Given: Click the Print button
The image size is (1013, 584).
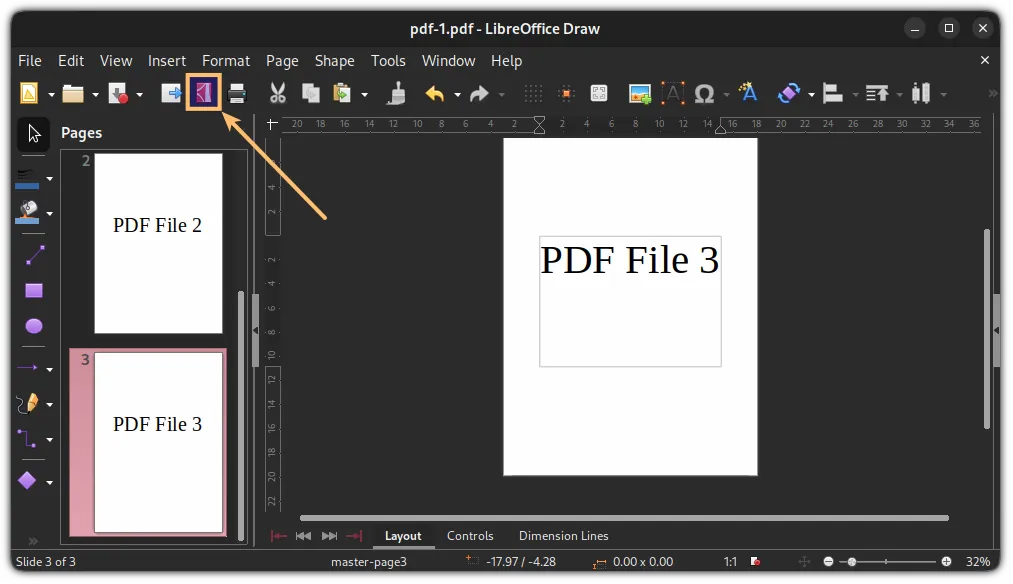Looking at the screenshot, I should coord(237,92).
